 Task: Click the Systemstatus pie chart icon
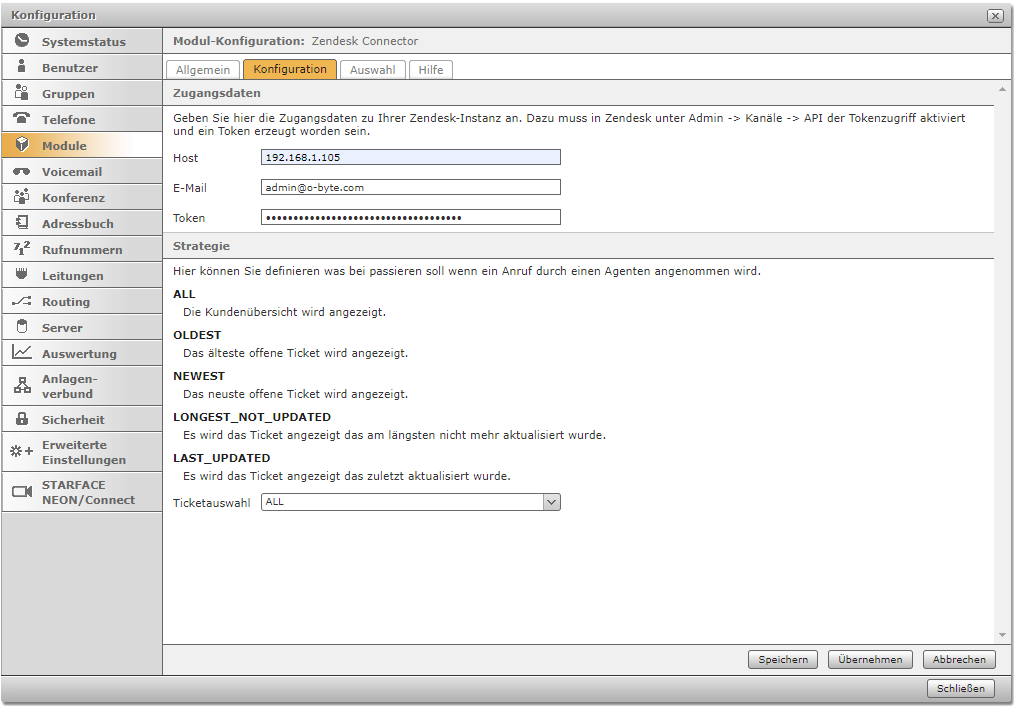click(x=22, y=41)
